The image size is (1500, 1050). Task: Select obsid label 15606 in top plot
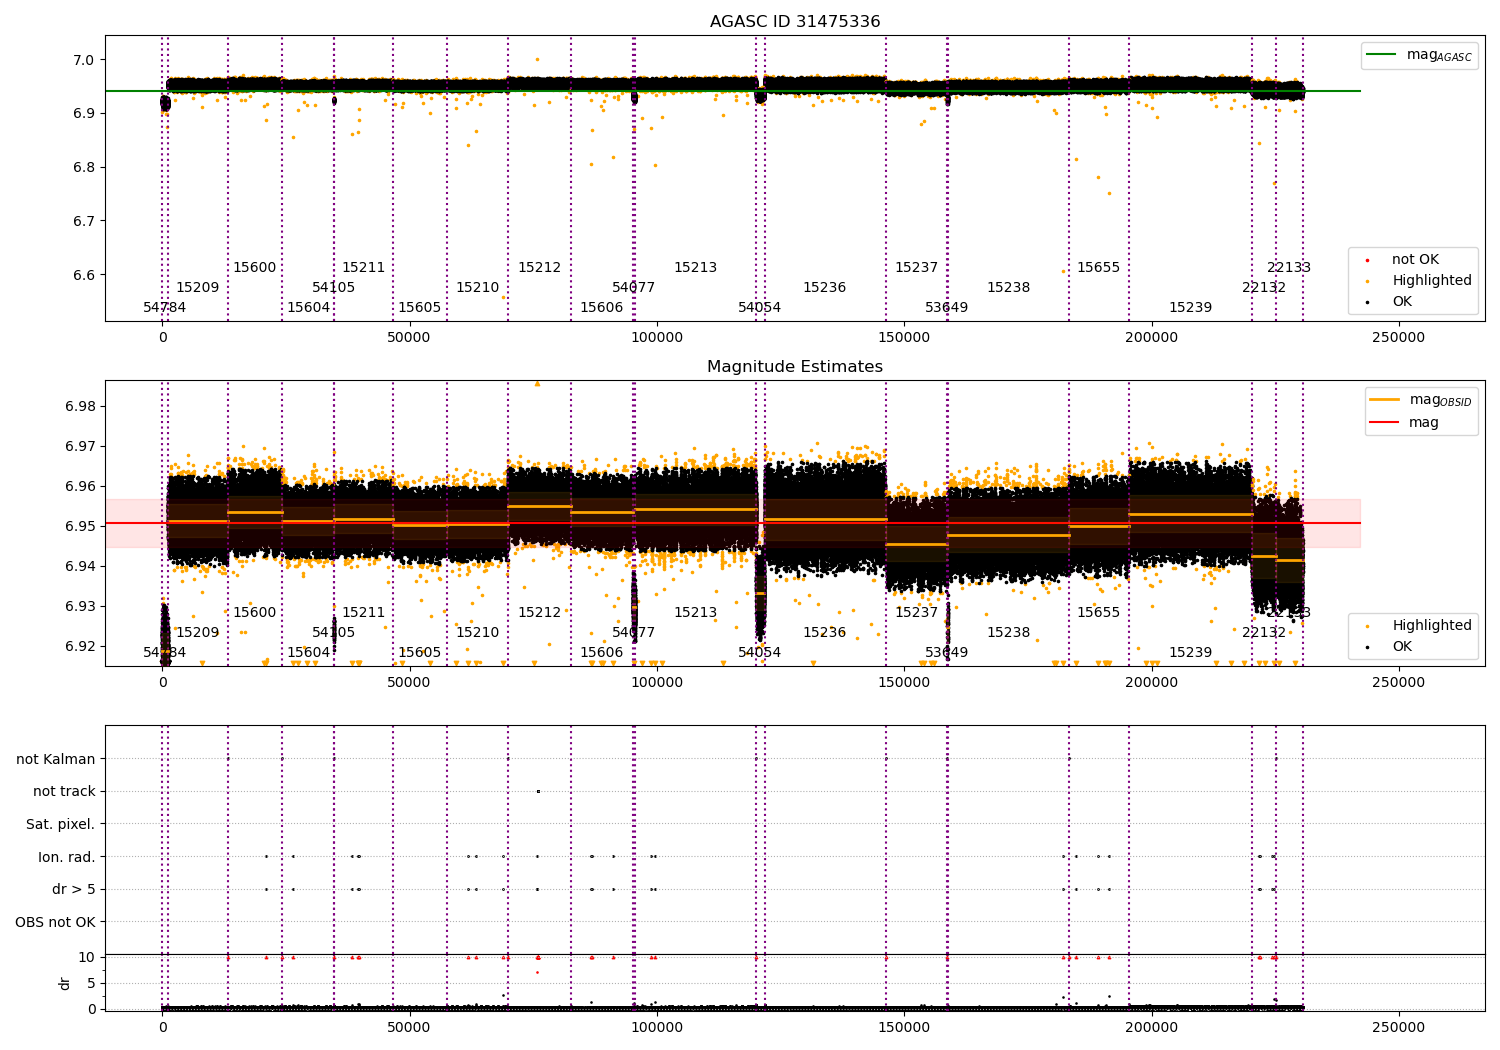602,308
